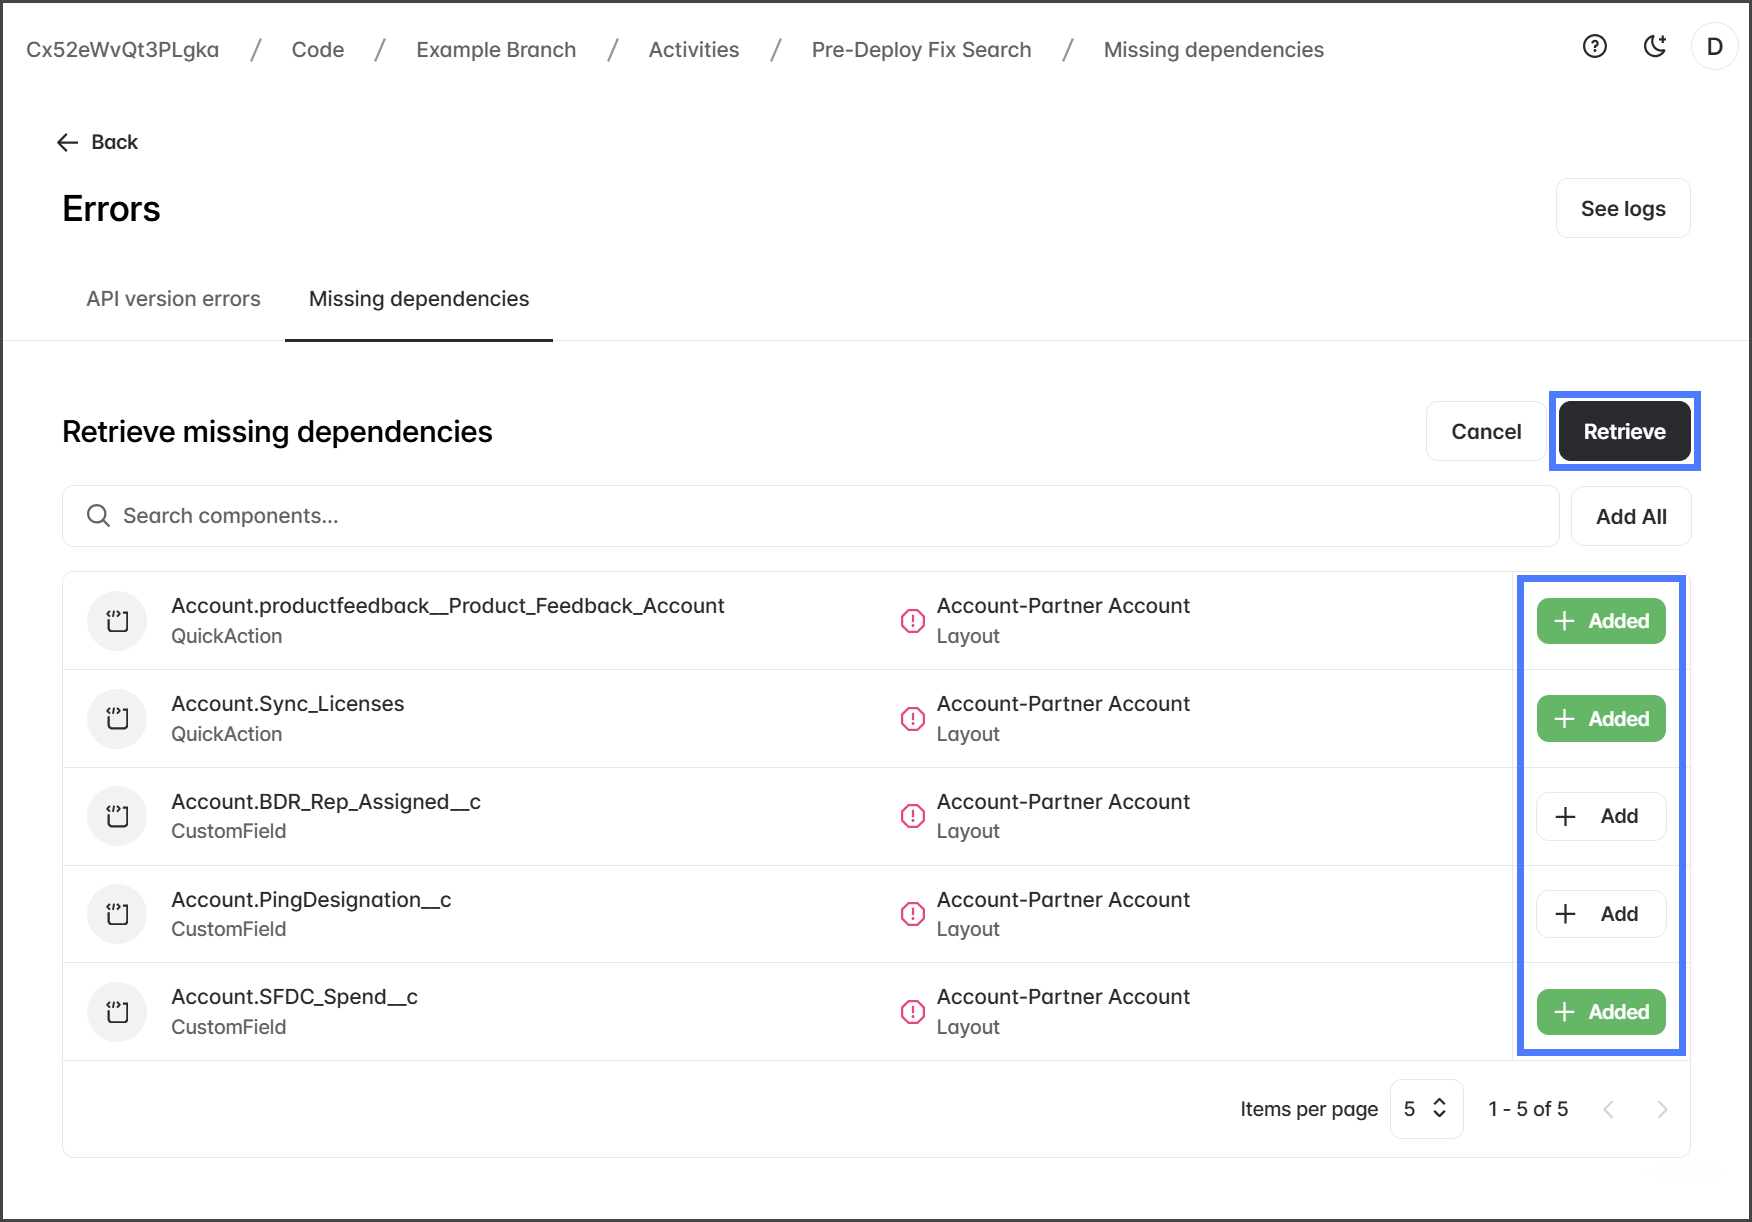Viewport: 1752px width, 1222px height.
Task: Add the Account.BDR_Rep_Assigned__c dependency
Action: (x=1600, y=817)
